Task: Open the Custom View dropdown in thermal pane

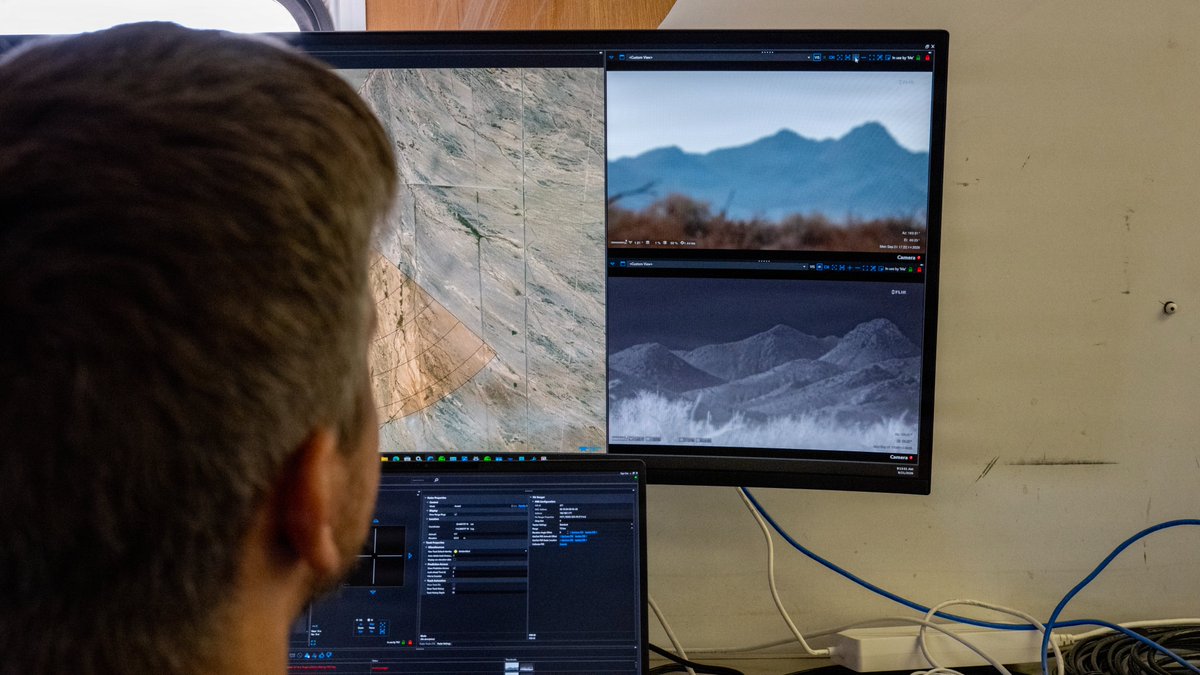Action: tap(716, 265)
